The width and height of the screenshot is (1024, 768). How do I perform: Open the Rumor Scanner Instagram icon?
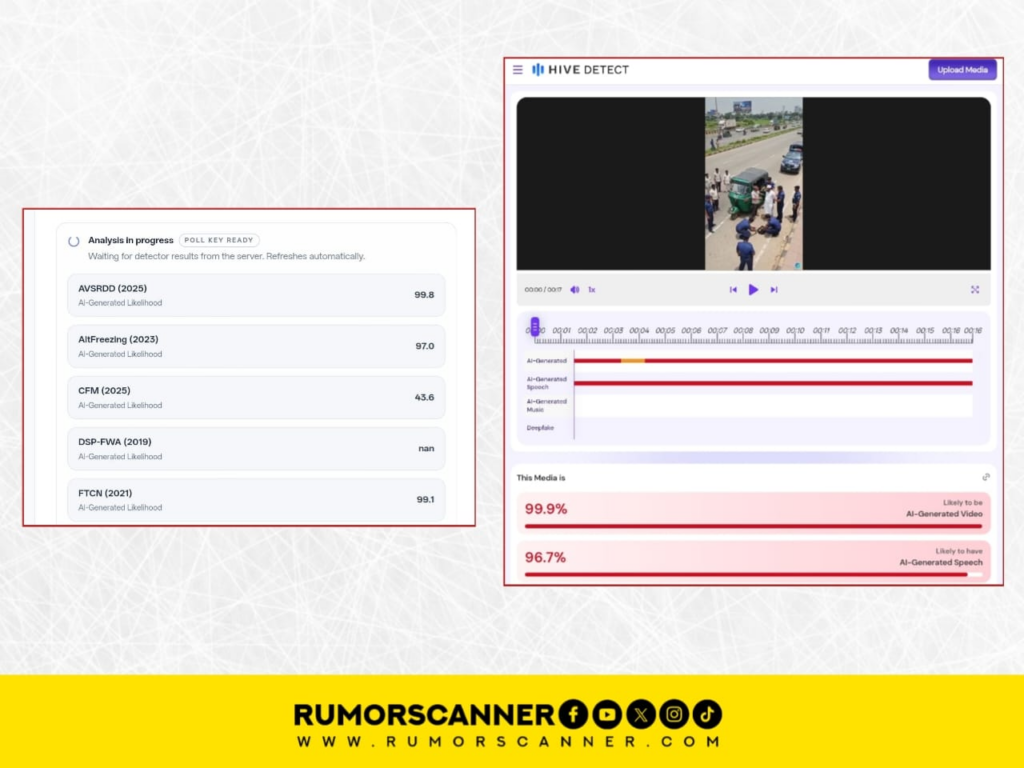pos(674,714)
